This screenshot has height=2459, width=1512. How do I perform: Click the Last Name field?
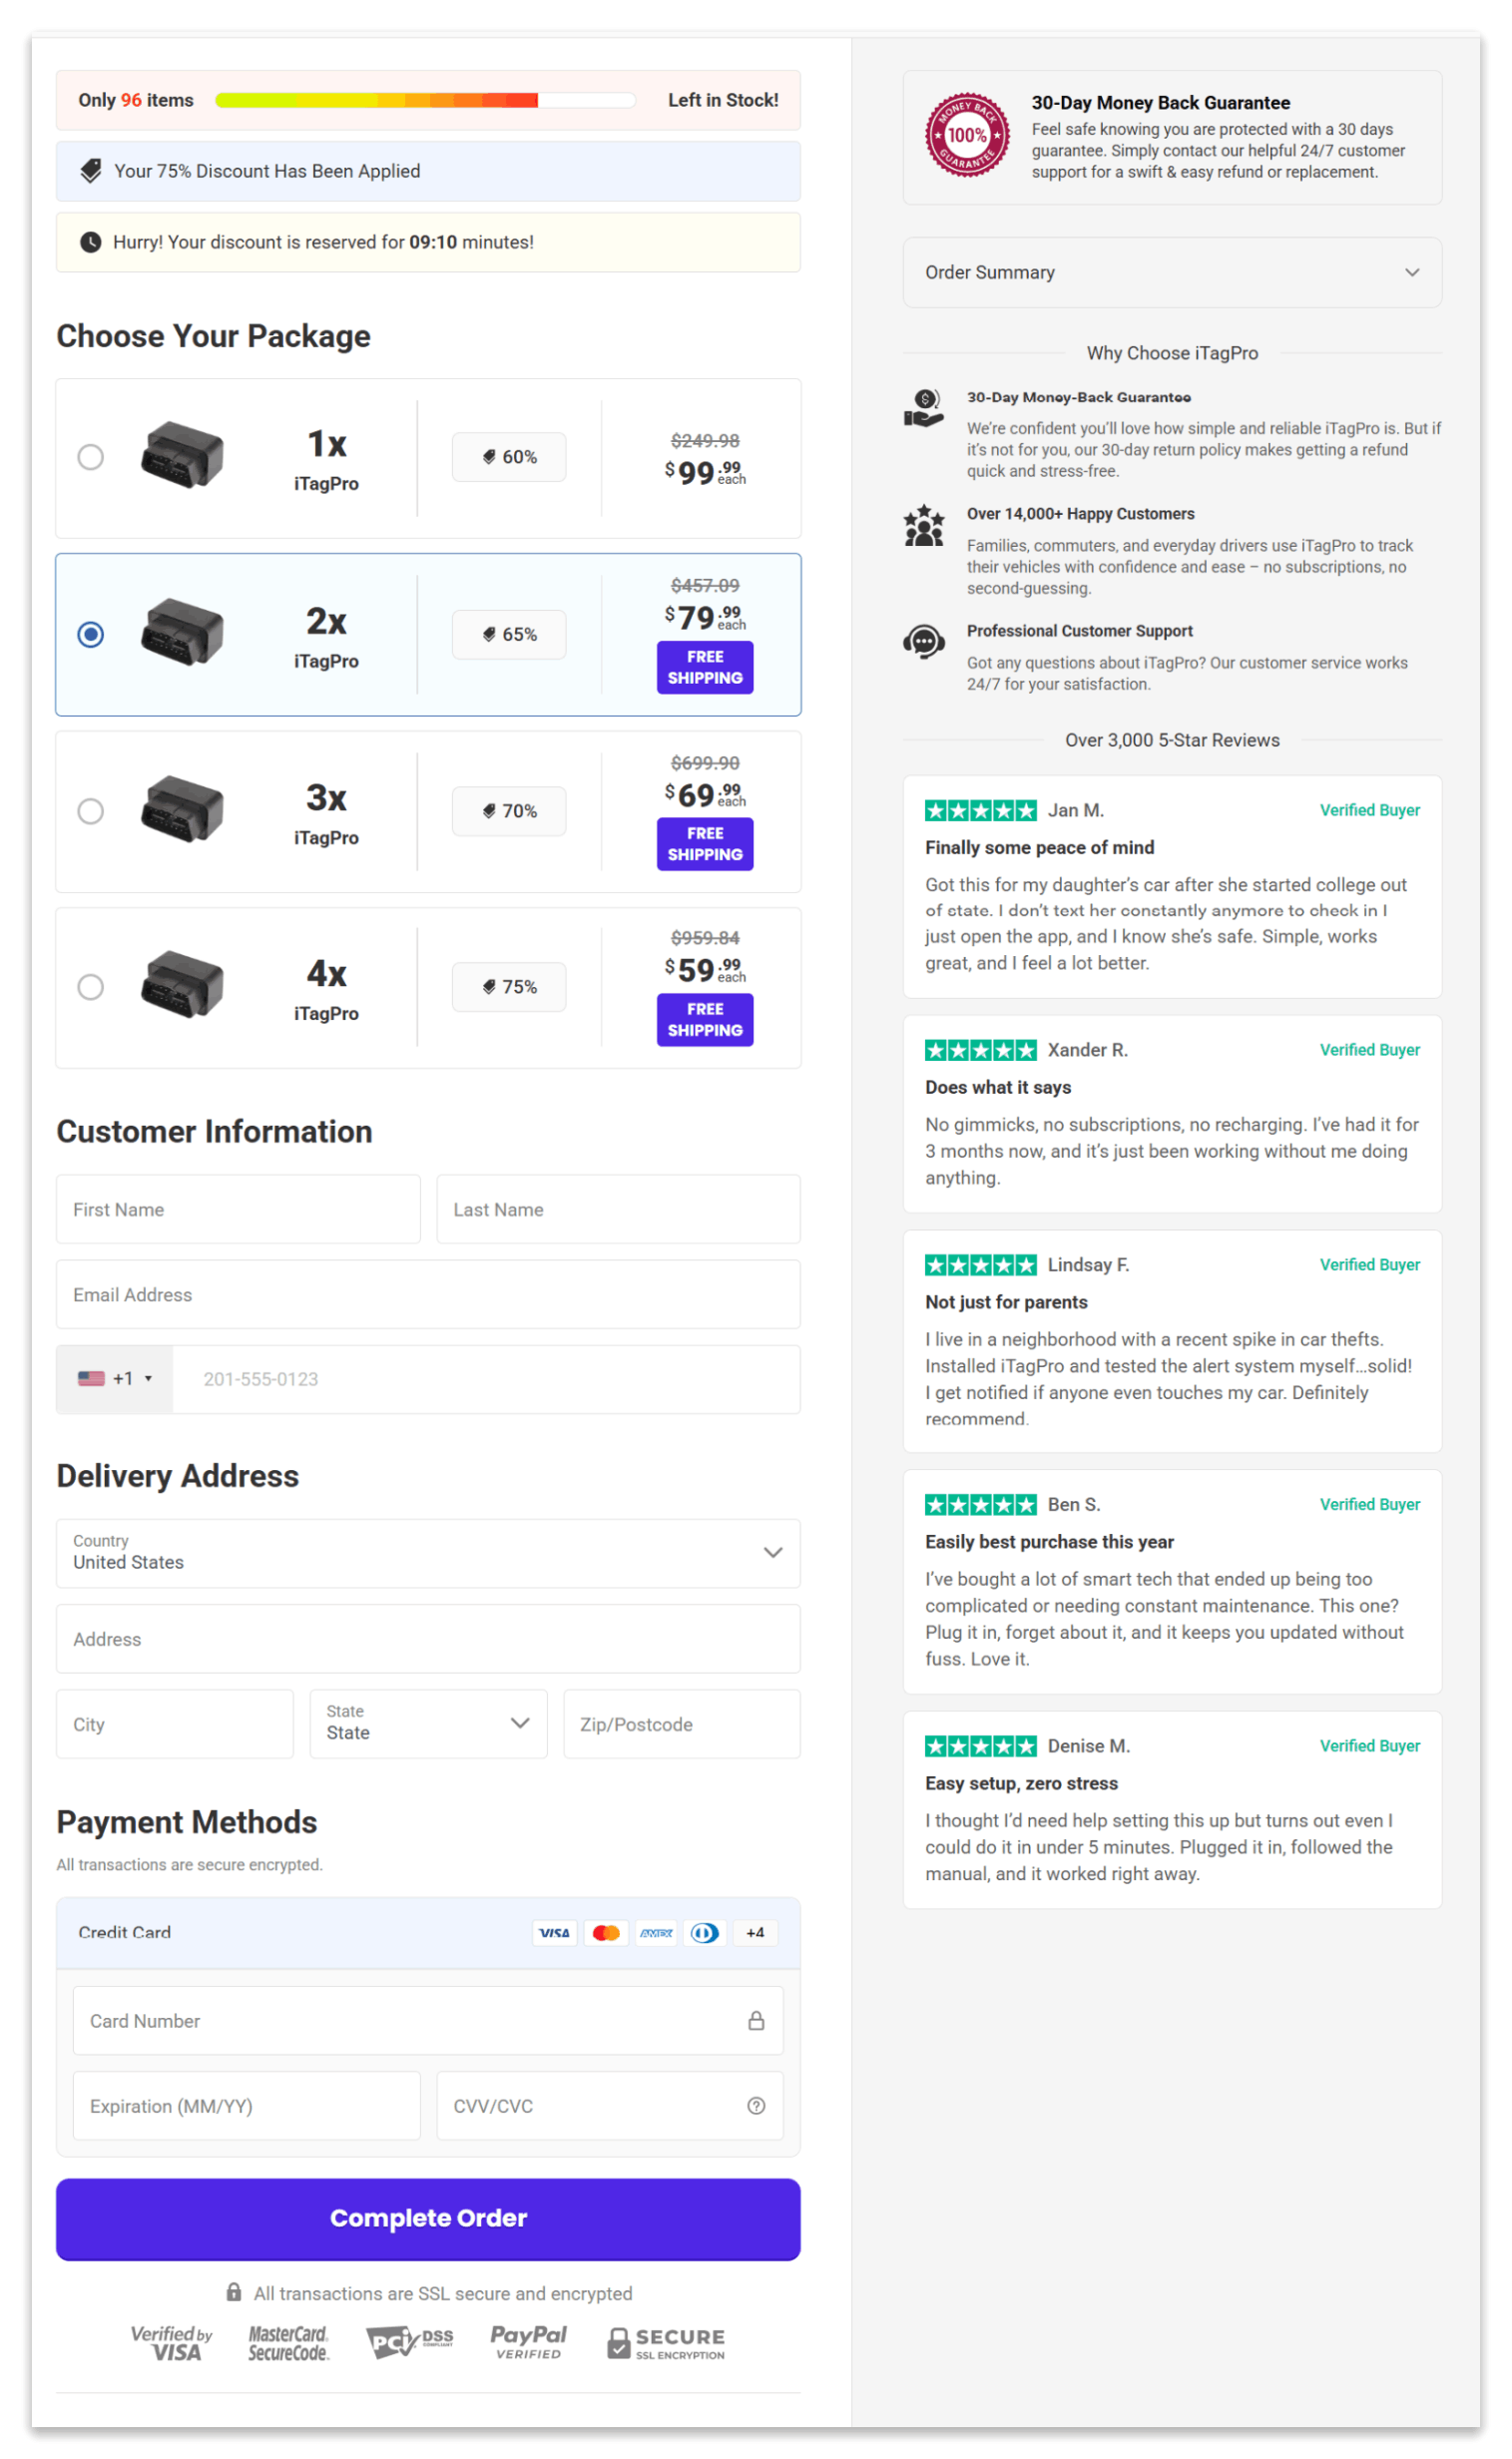tap(618, 1210)
